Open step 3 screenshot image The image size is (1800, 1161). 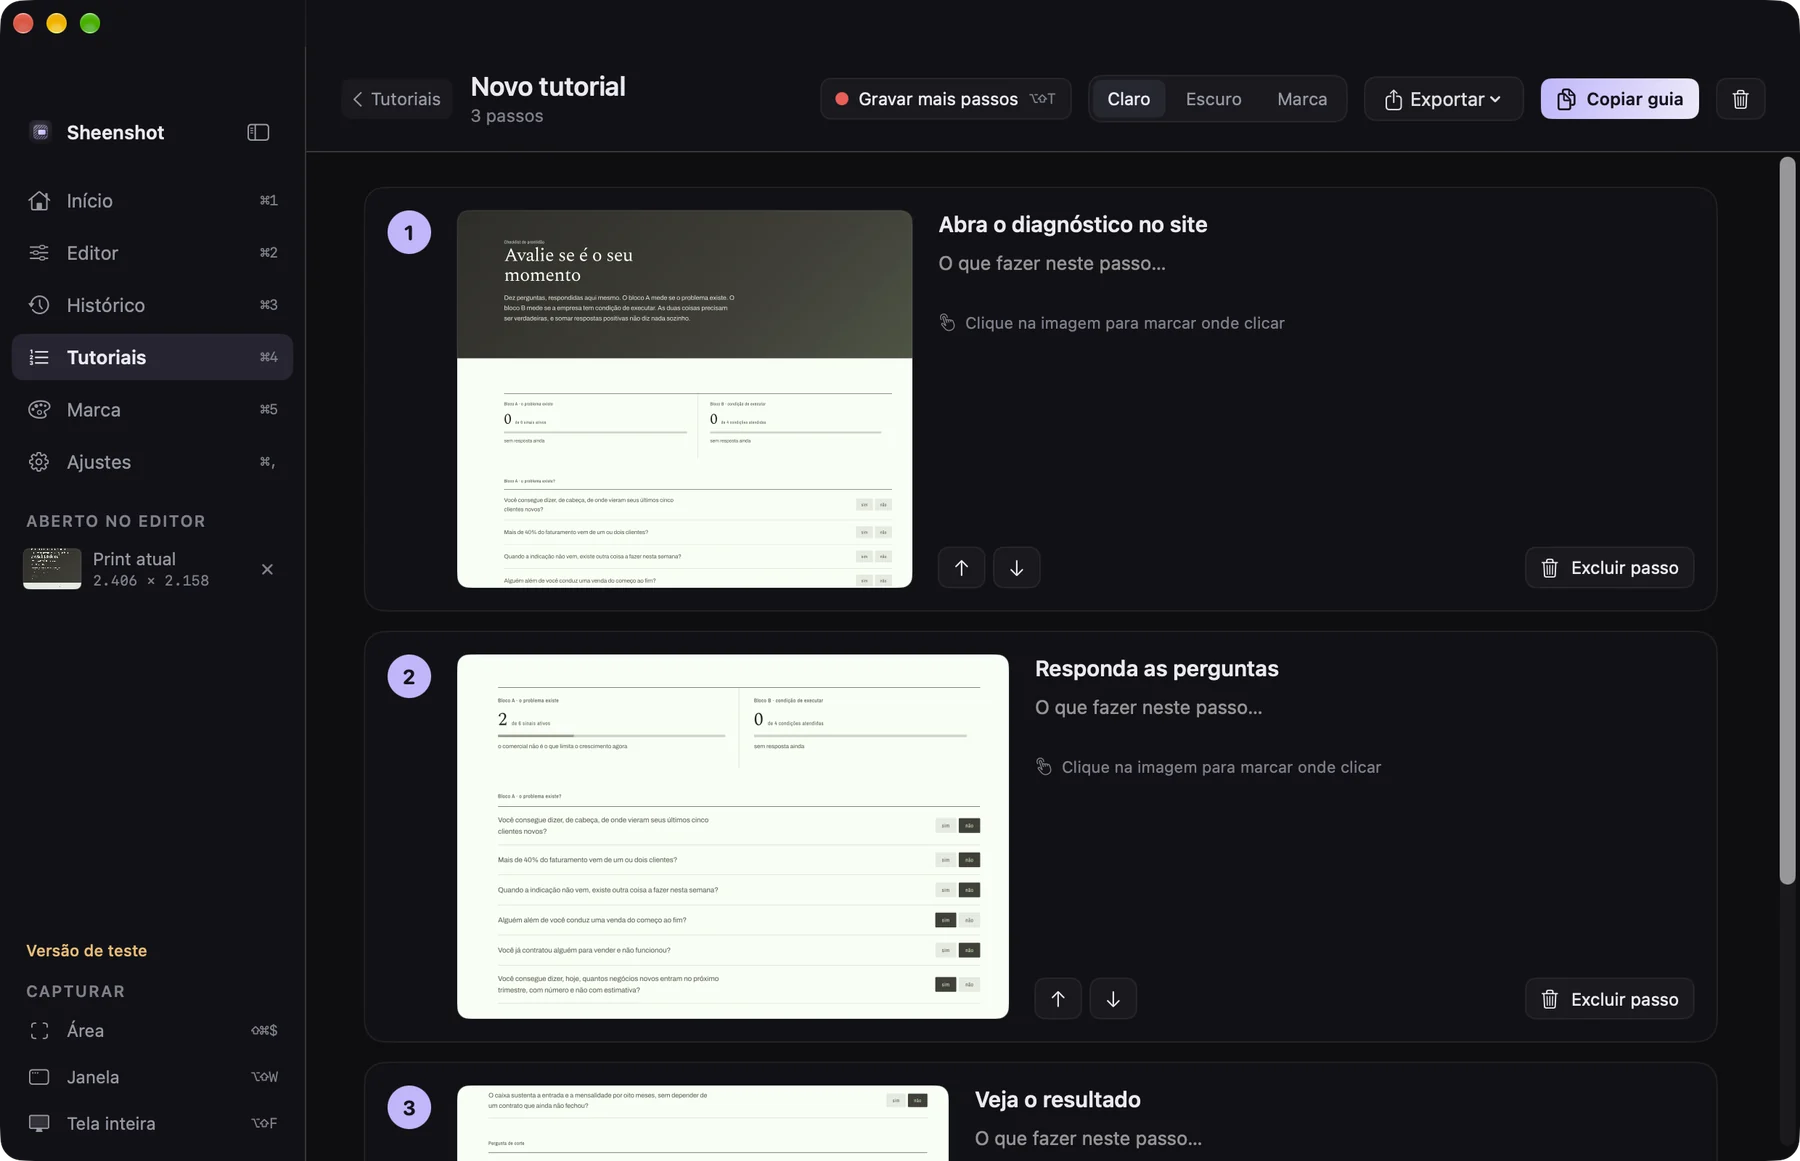pyautogui.click(x=703, y=1123)
